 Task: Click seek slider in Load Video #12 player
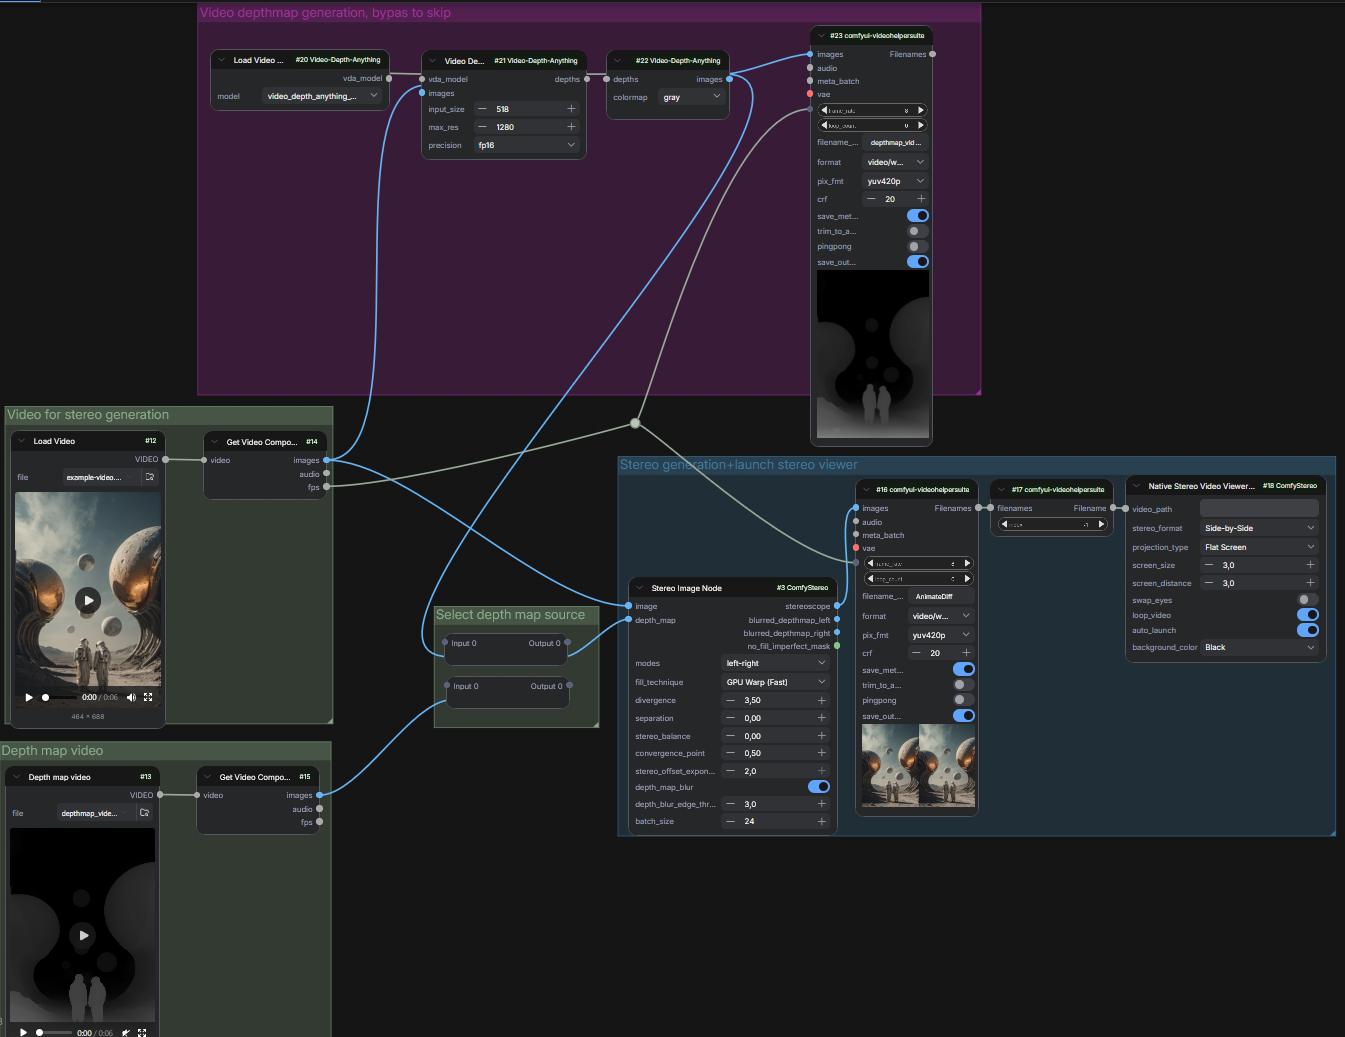tap(59, 697)
